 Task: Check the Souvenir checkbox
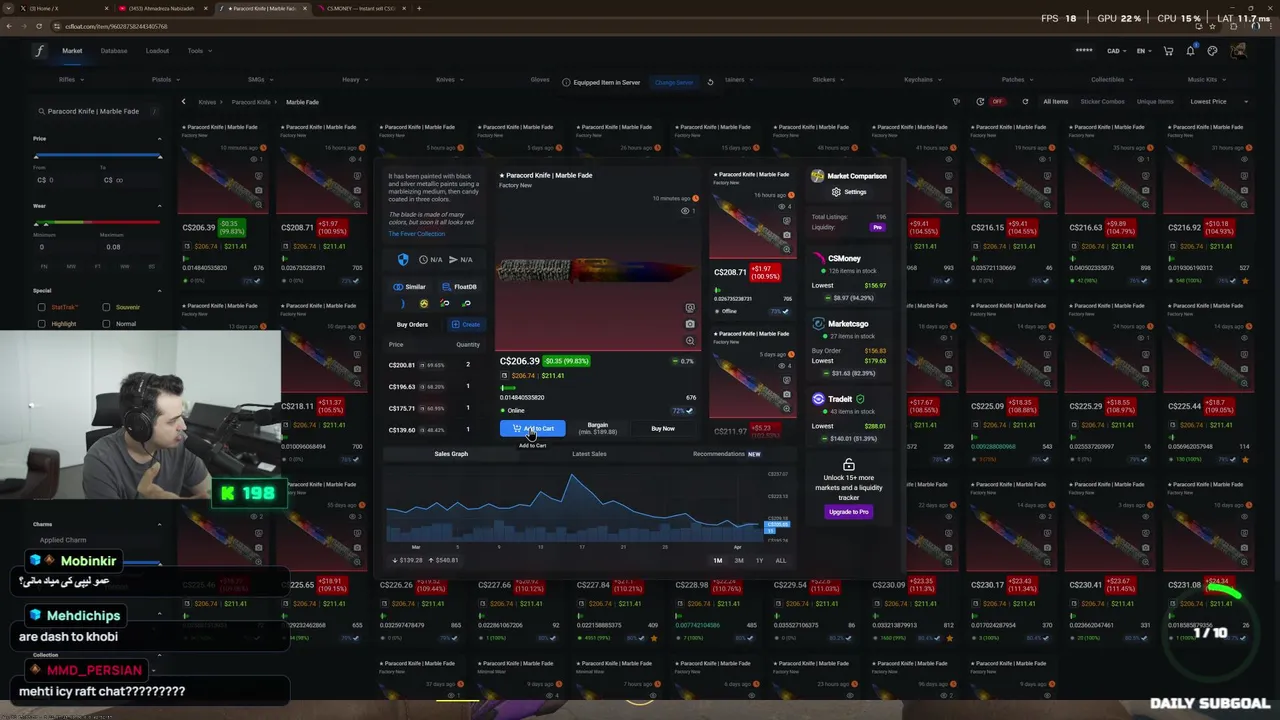106,307
